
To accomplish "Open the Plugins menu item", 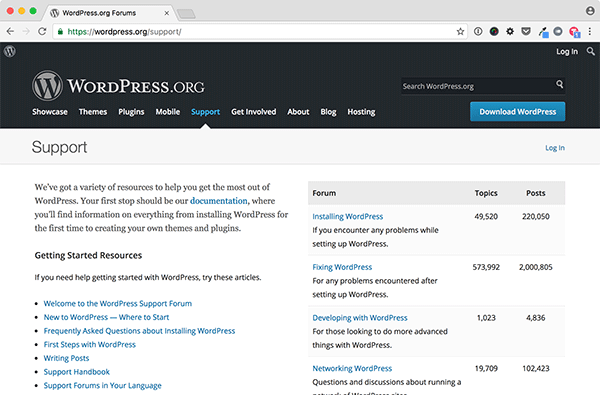I will coord(131,112).
